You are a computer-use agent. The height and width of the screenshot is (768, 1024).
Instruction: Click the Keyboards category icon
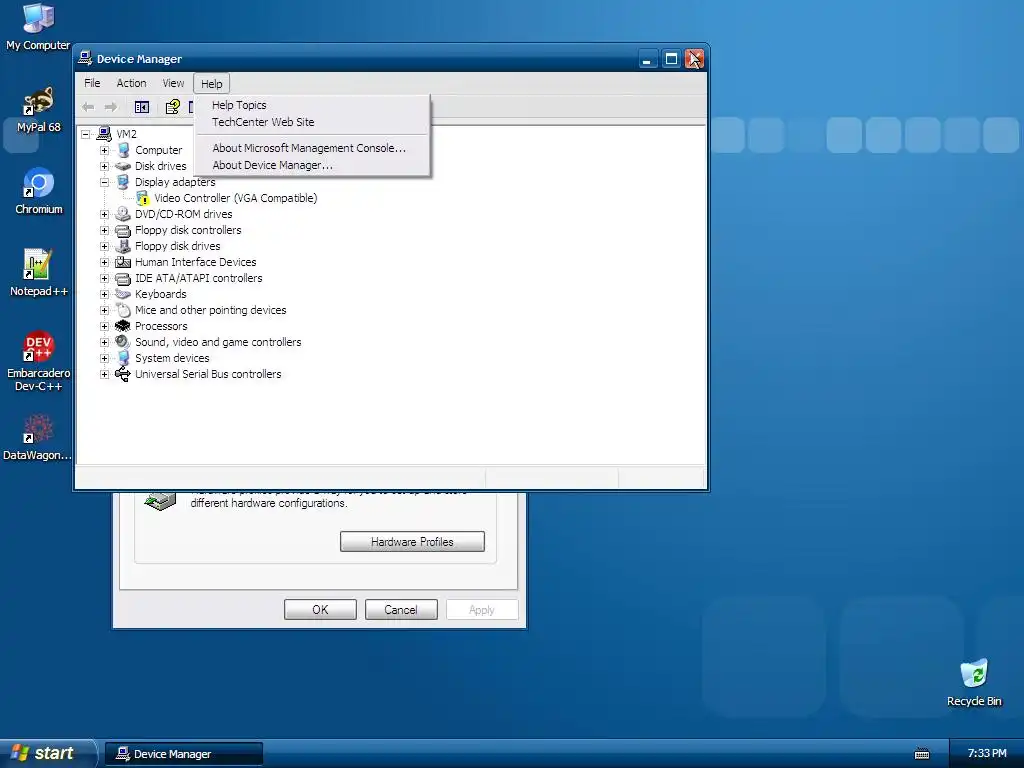click(123, 295)
